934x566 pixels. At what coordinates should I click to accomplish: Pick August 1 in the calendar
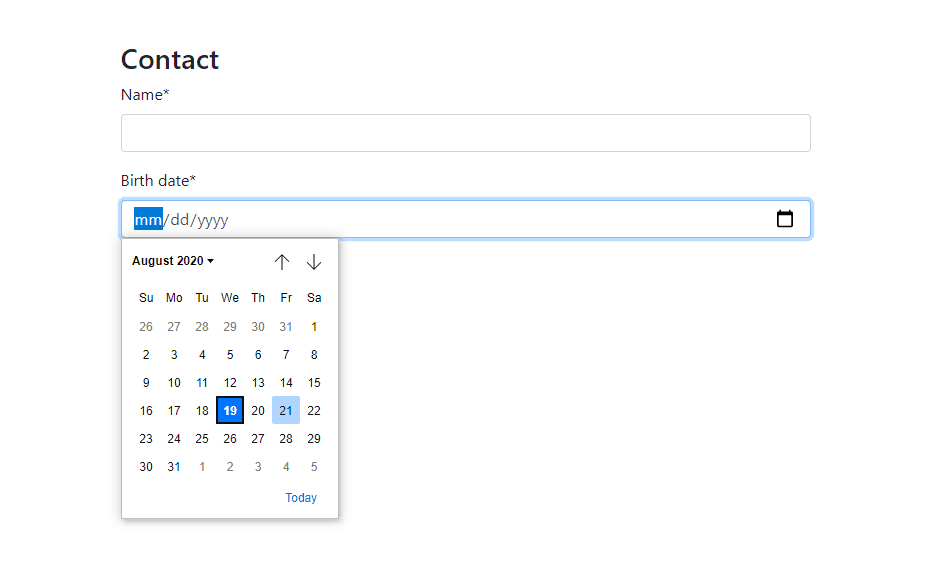click(314, 327)
